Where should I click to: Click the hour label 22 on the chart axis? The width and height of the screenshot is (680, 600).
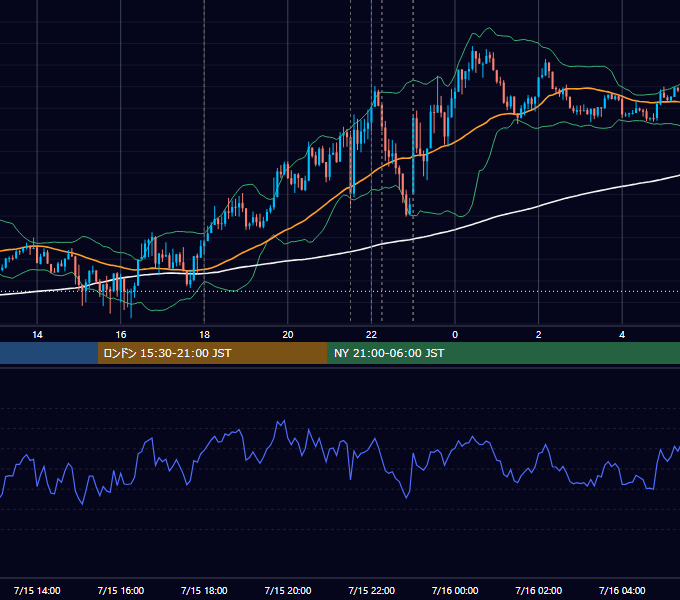click(x=371, y=335)
